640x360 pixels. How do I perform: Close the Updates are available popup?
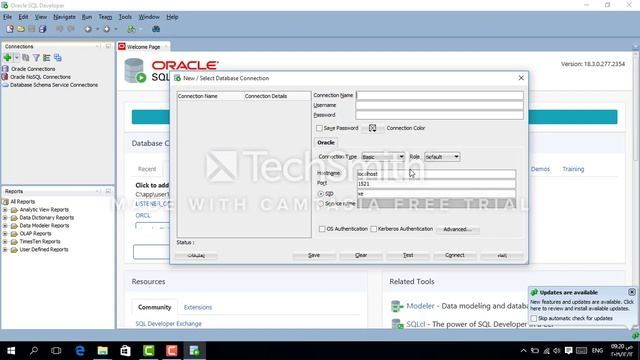pyautogui.click(x=632, y=292)
